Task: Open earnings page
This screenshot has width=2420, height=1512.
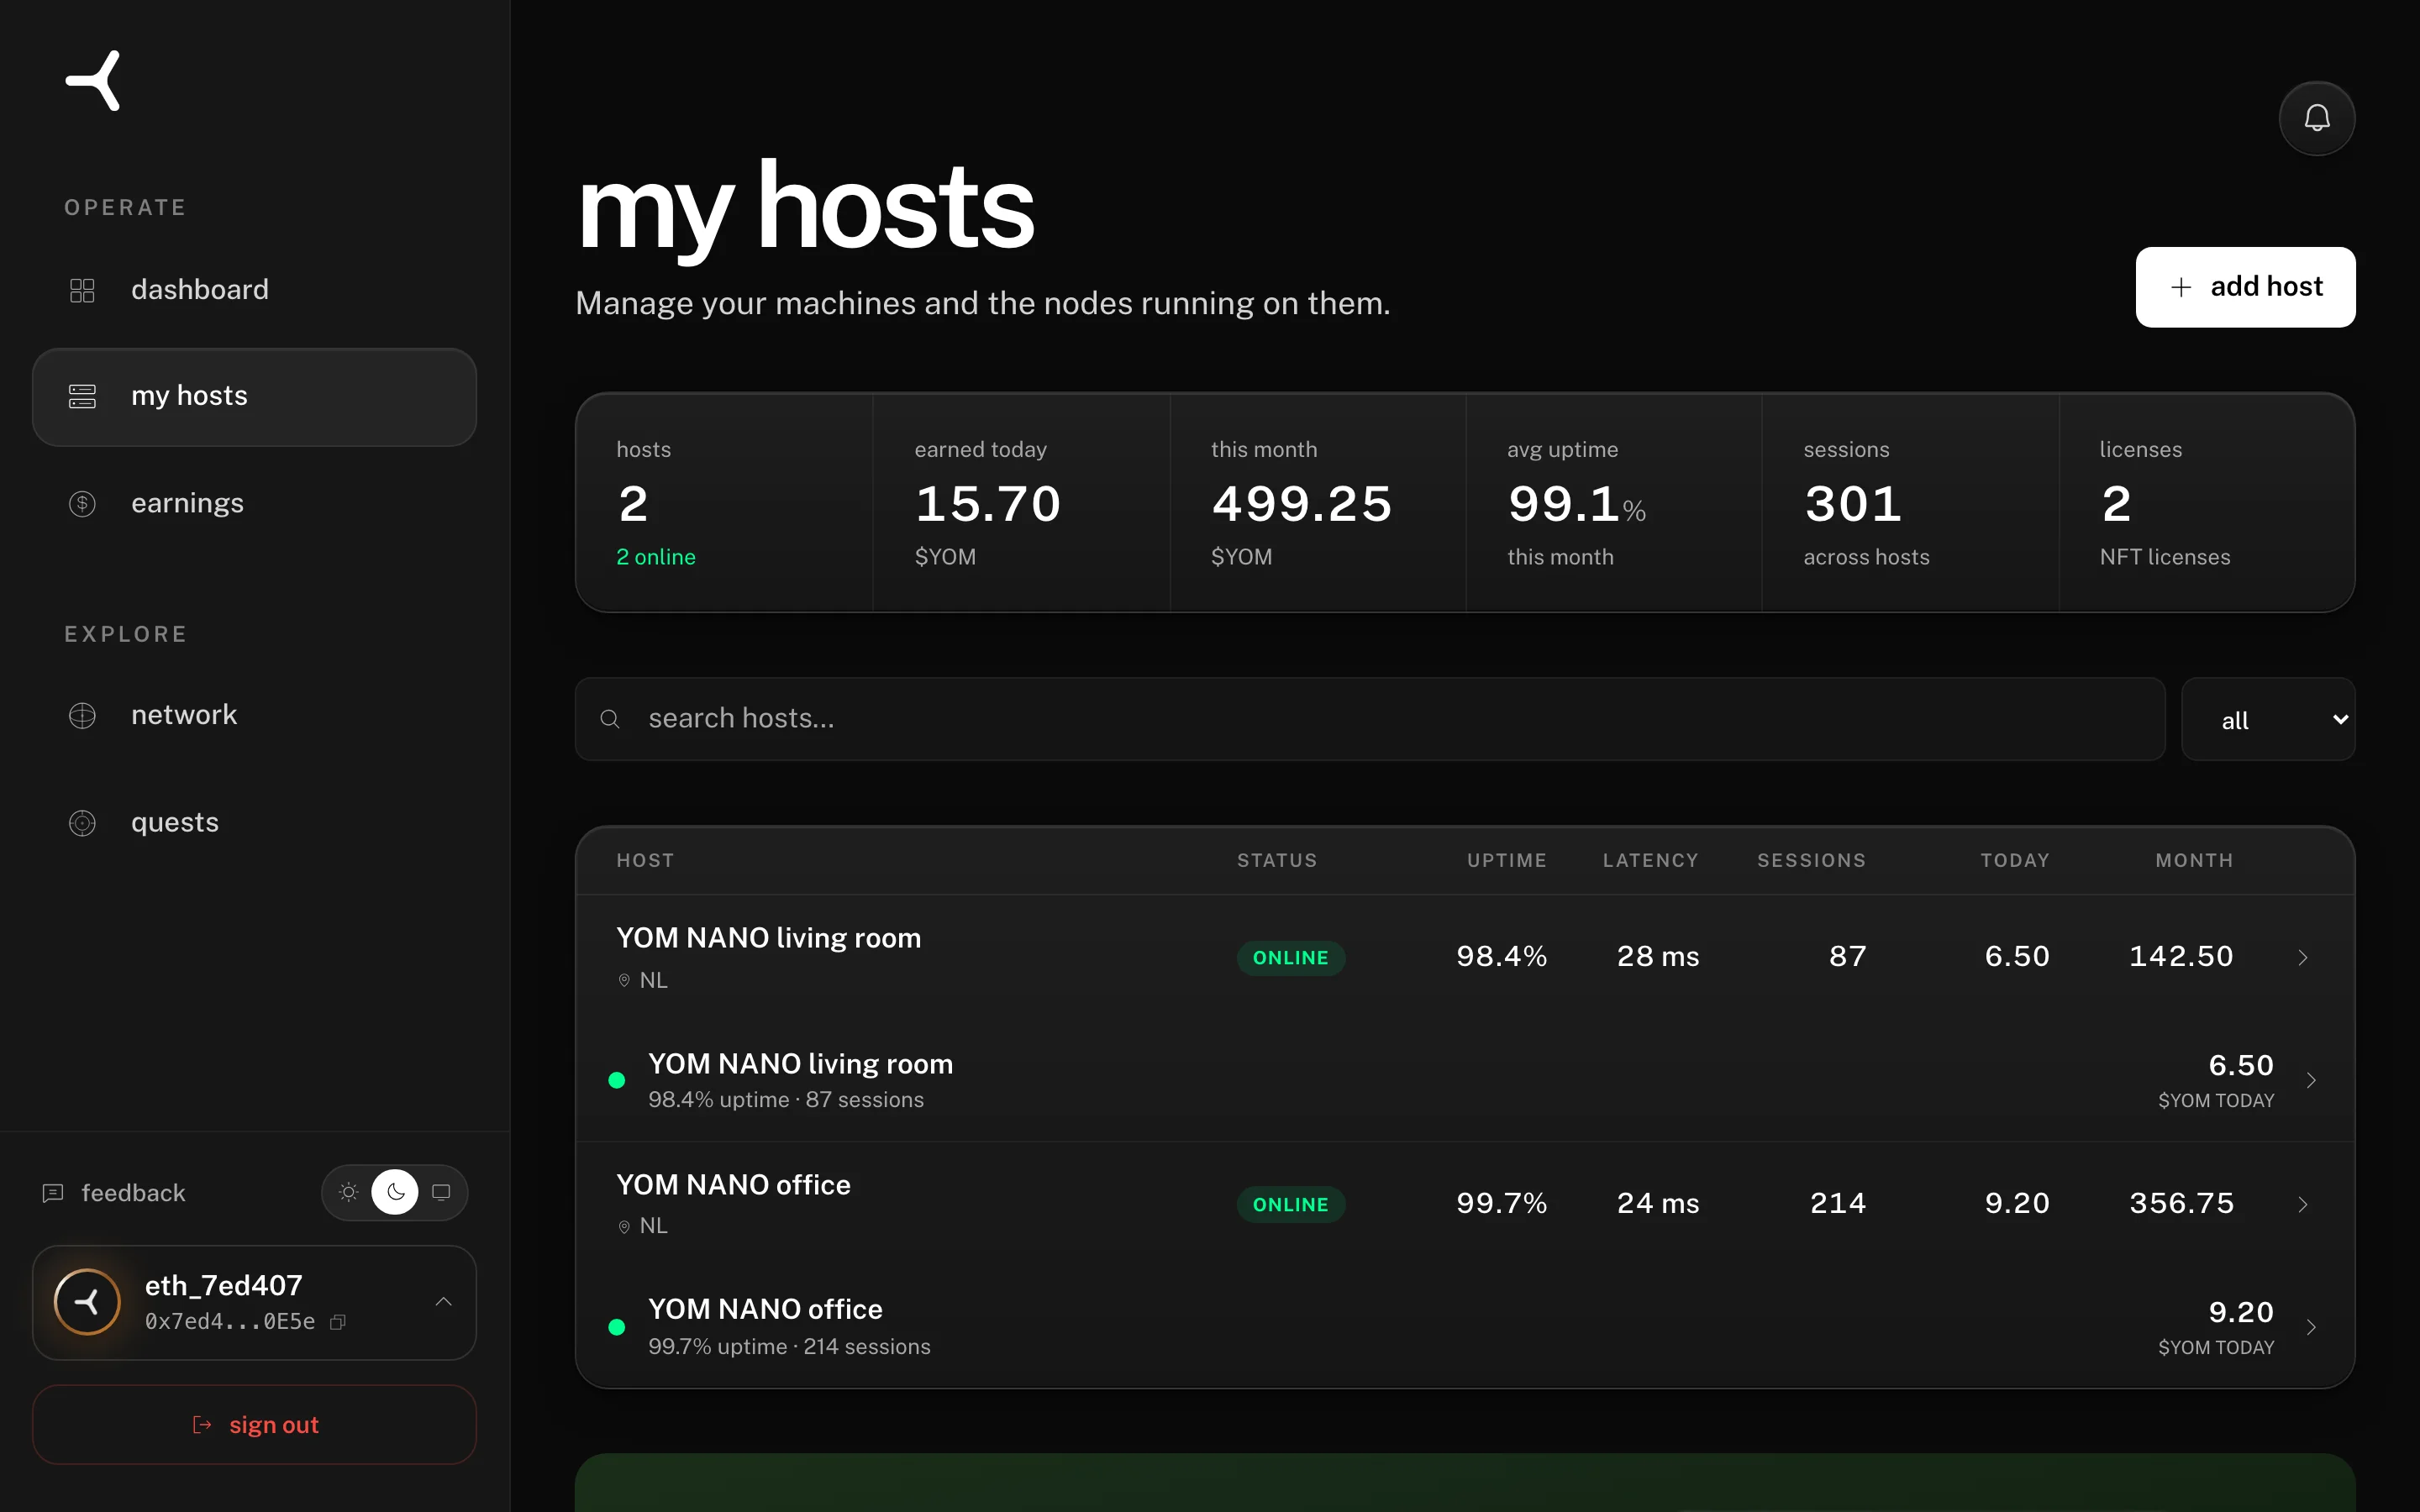Action: (254, 503)
